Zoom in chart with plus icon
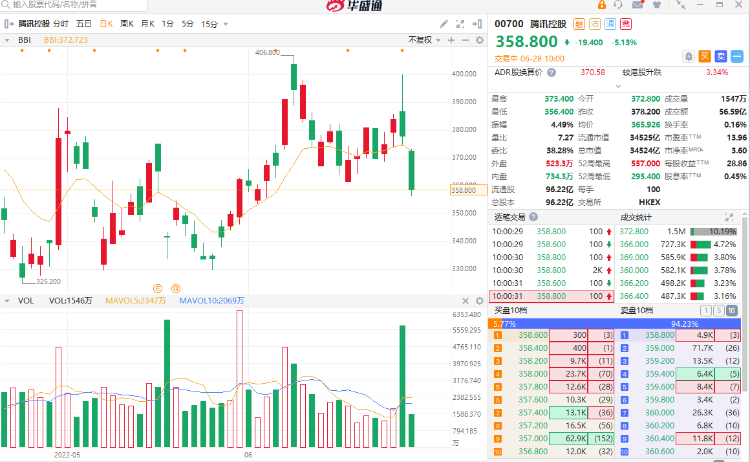 (x=451, y=40)
